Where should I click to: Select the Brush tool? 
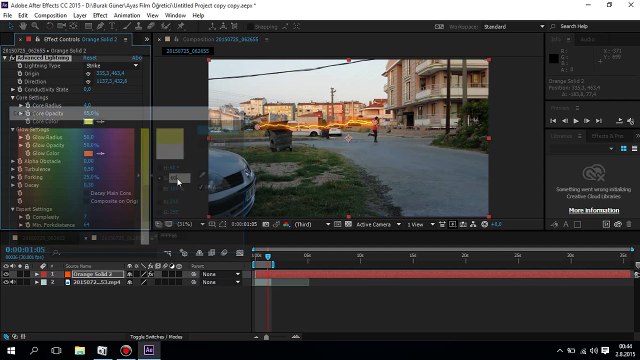click(x=127, y=26)
